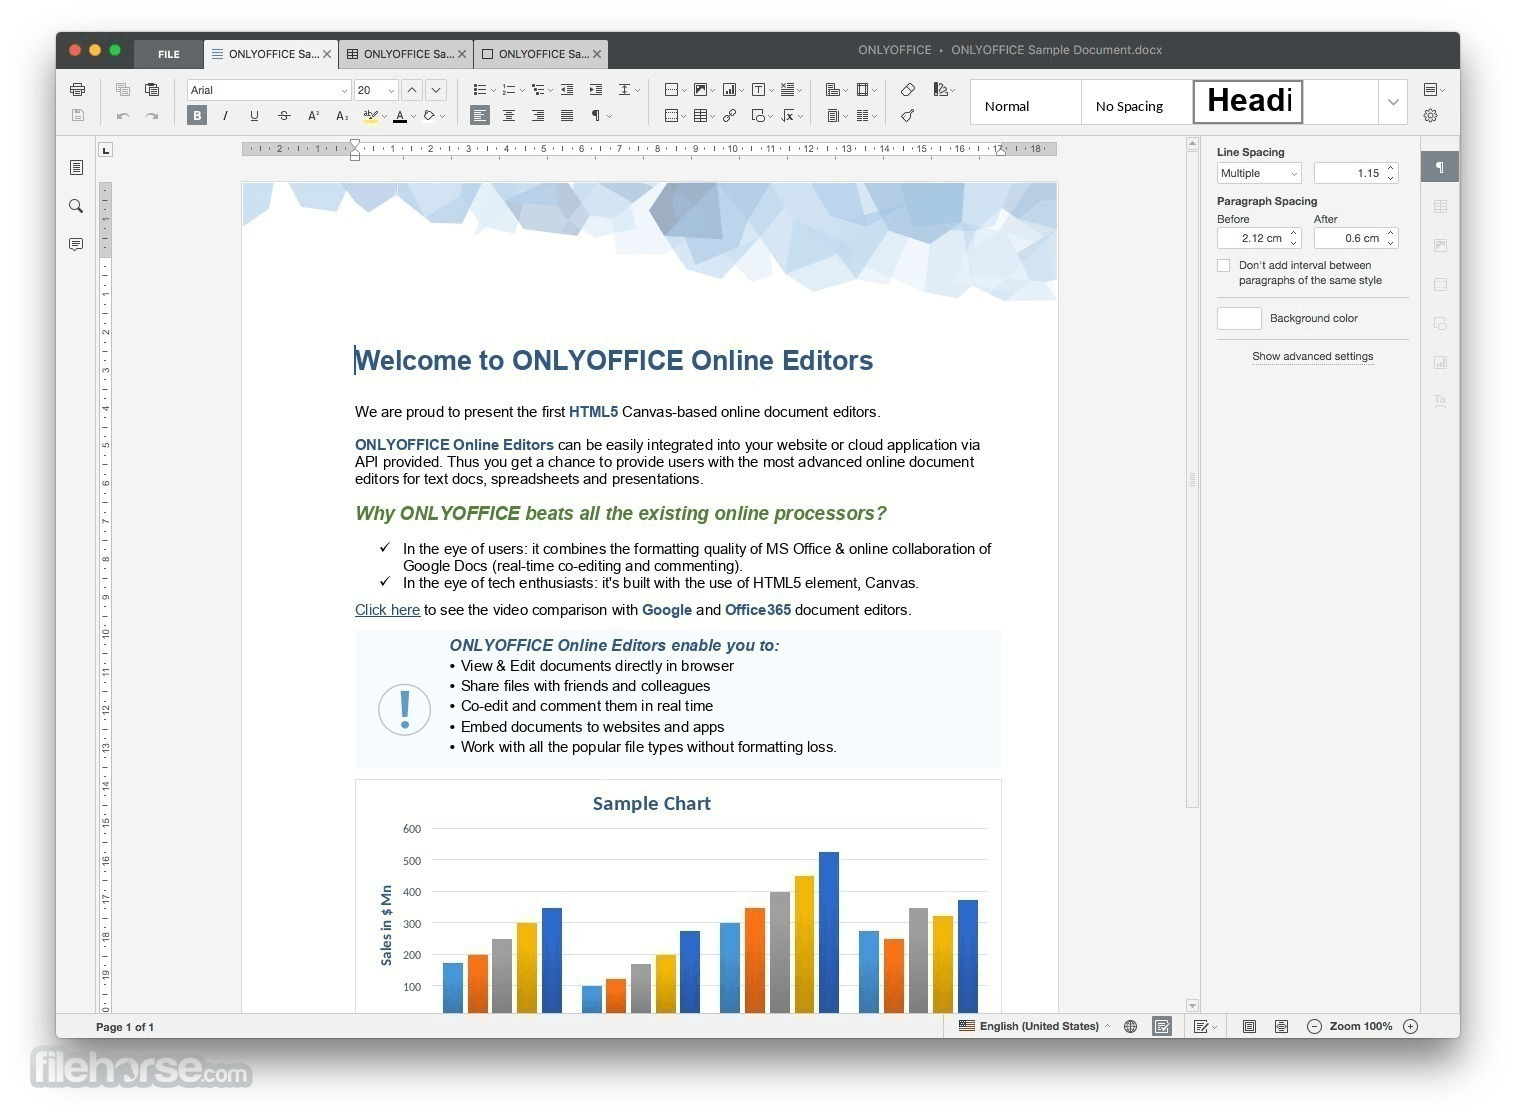Undo the last action
Image resolution: width=1516 pixels, height=1118 pixels.
[123, 116]
